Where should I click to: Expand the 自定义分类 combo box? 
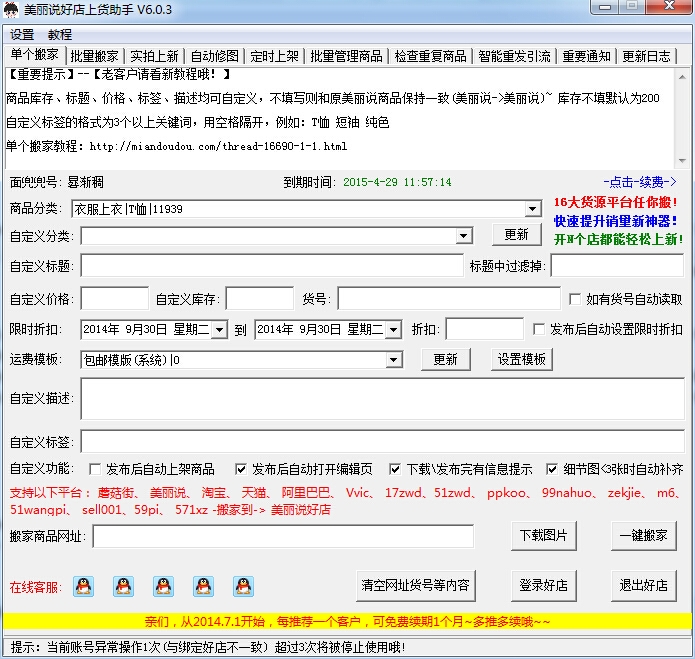coord(463,236)
